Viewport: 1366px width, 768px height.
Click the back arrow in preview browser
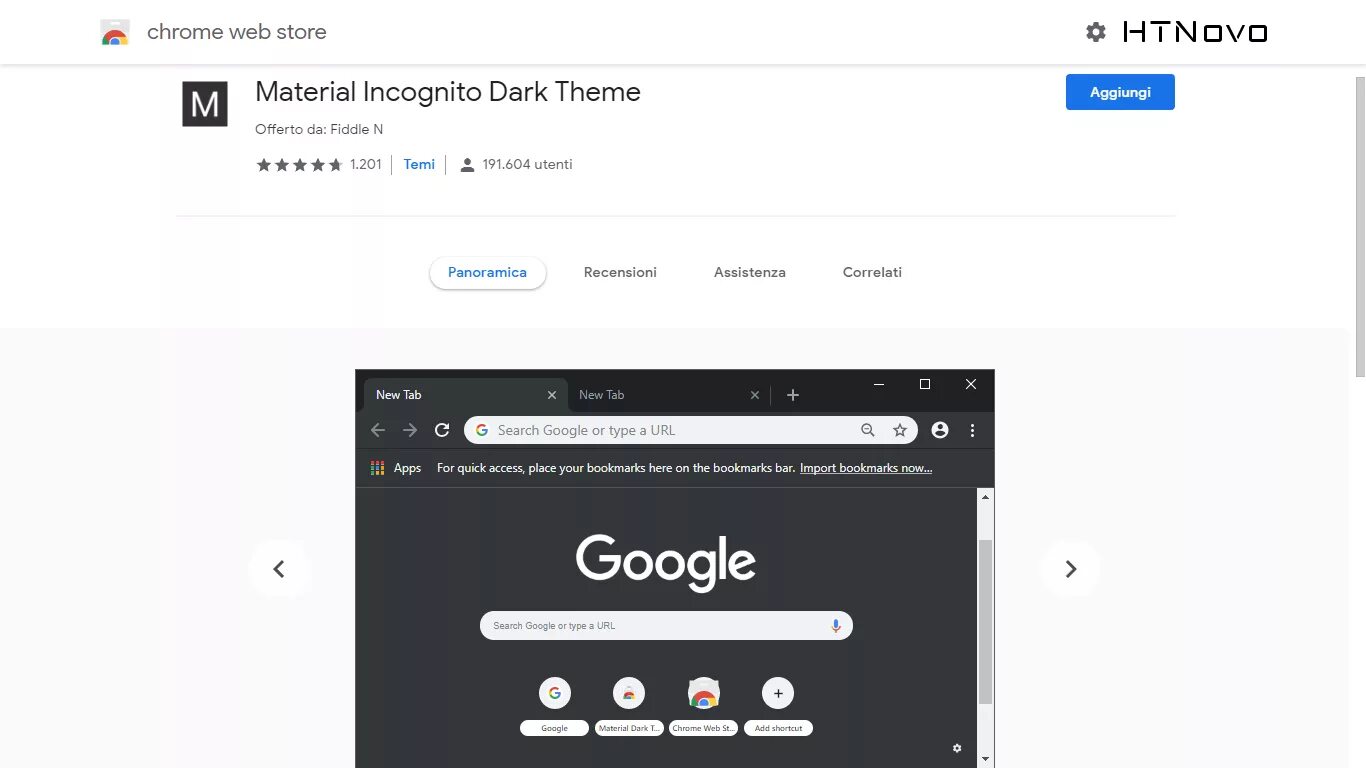point(377,430)
